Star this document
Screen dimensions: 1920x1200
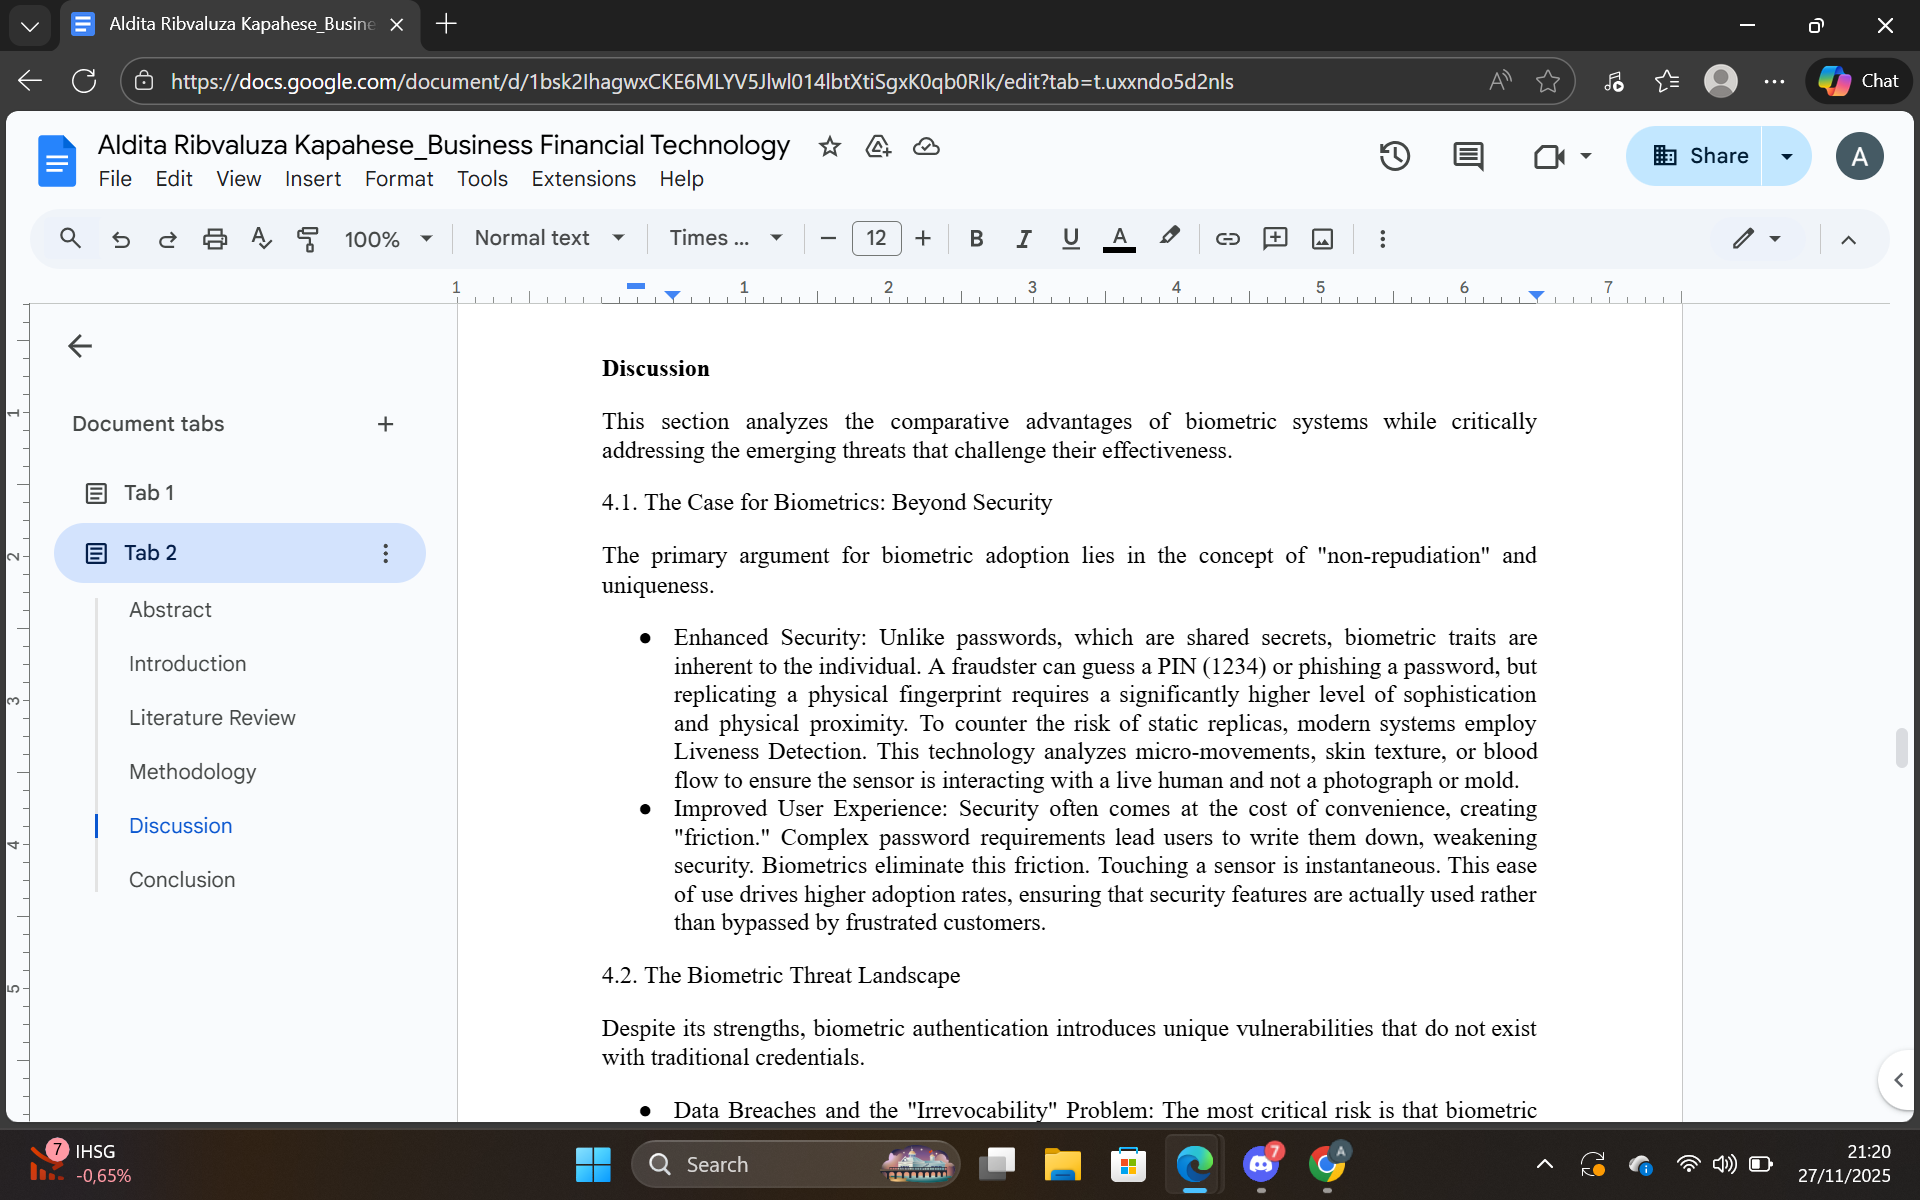pos(830,147)
